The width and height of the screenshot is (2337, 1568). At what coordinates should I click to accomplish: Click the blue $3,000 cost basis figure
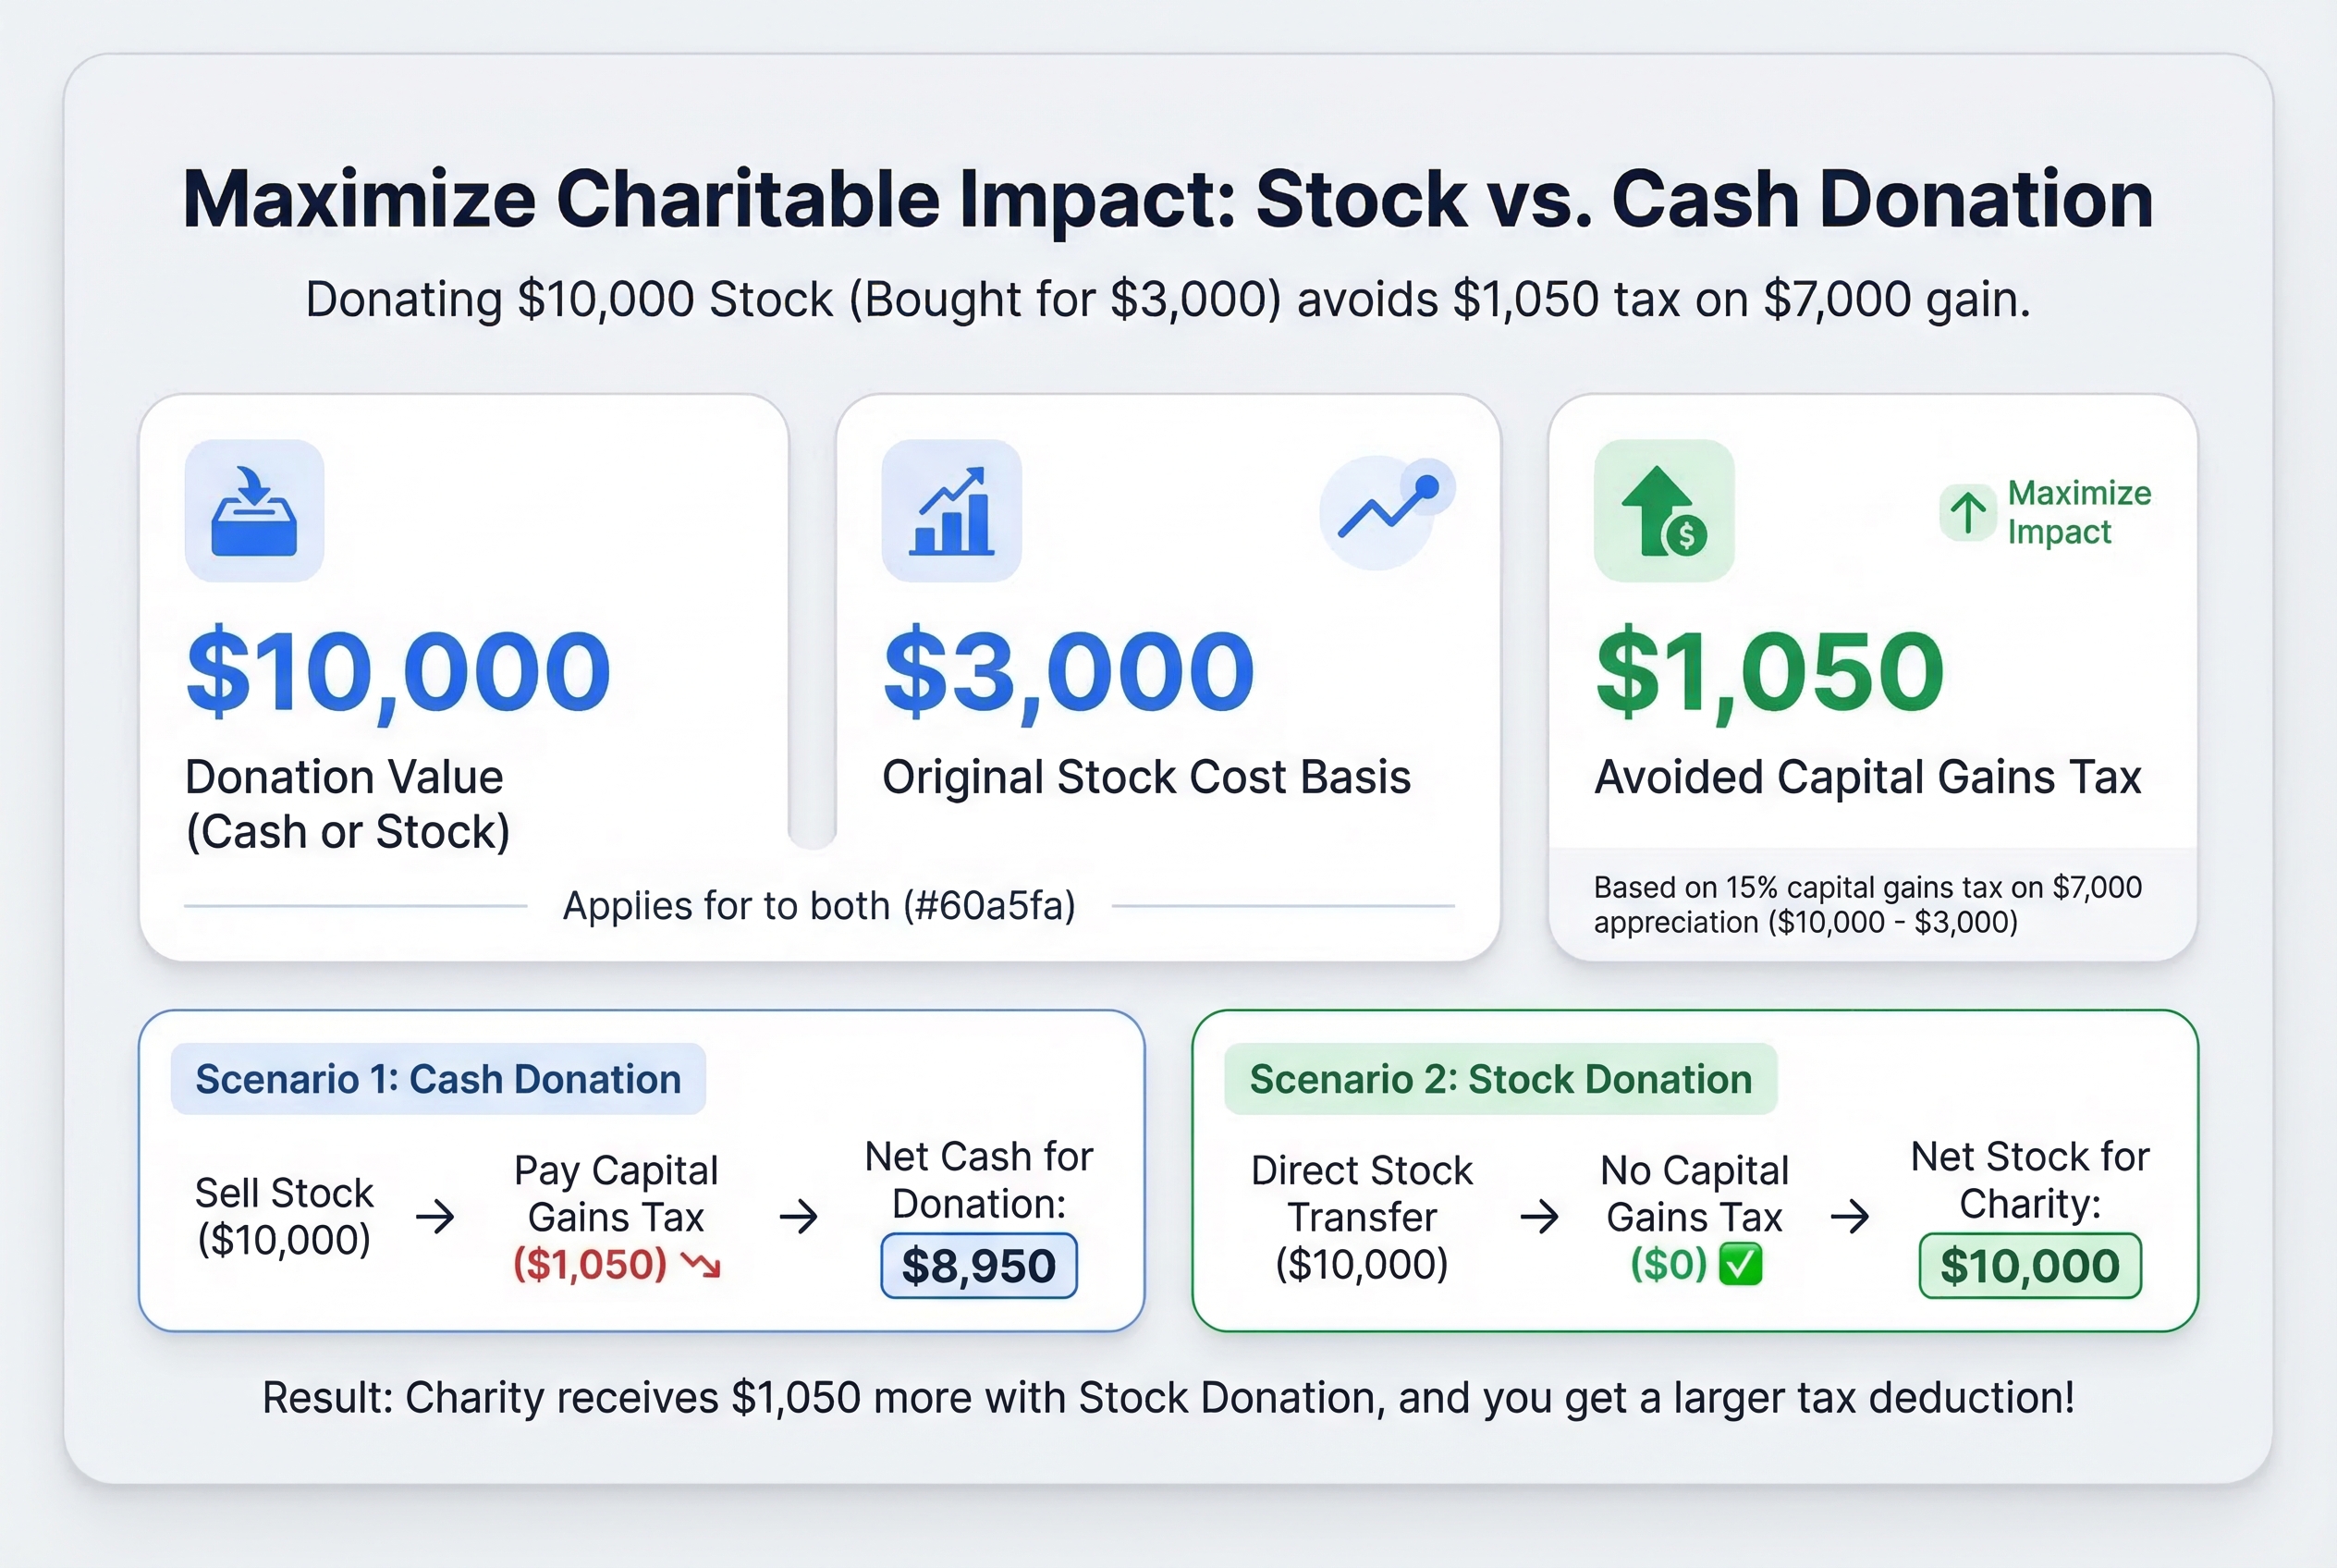click(x=1068, y=670)
